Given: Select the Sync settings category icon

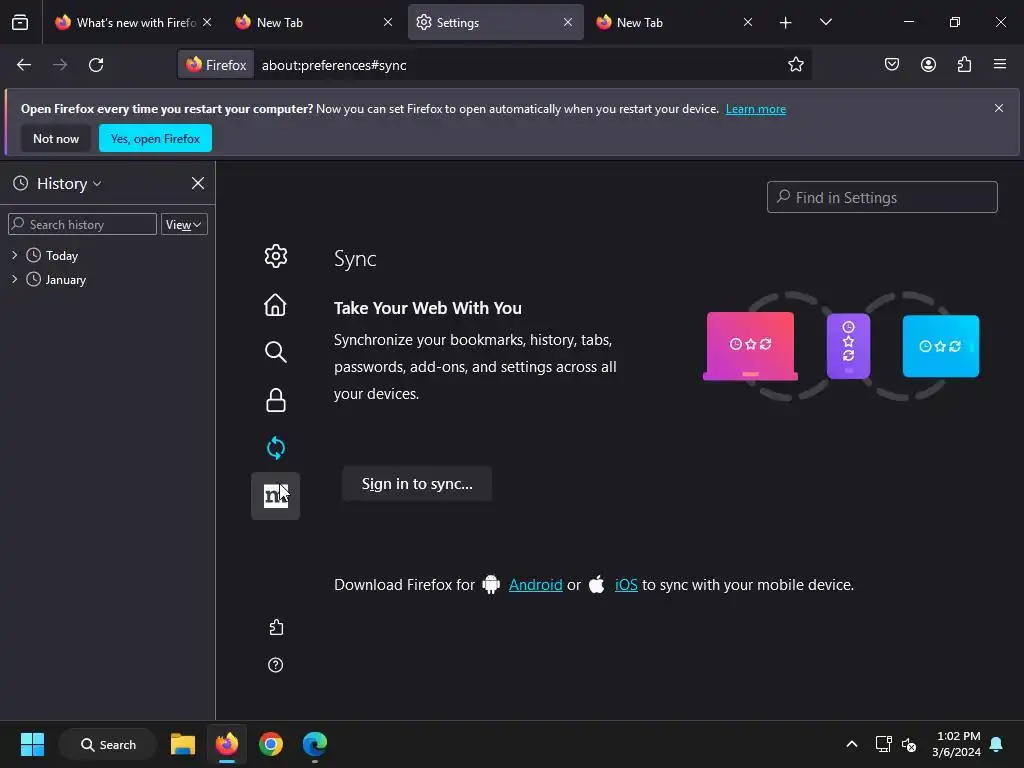Looking at the screenshot, I should pyautogui.click(x=276, y=448).
